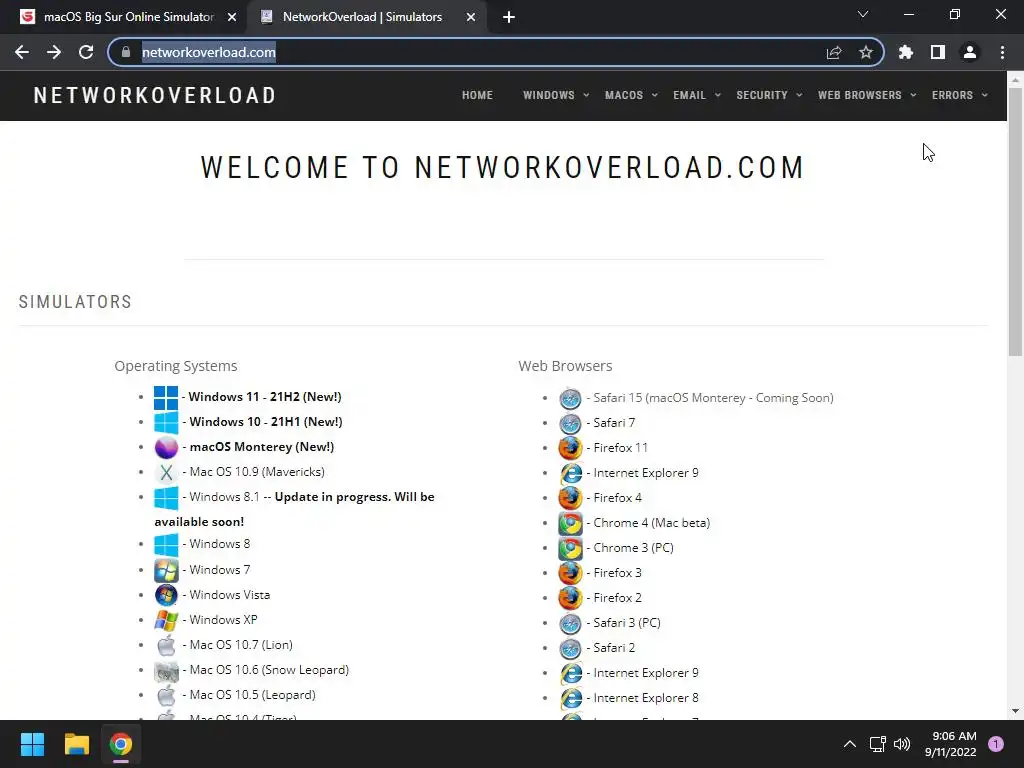Open the Chrome extensions puzzle icon
The width and height of the screenshot is (1024, 768).
(x=906, y=52)
